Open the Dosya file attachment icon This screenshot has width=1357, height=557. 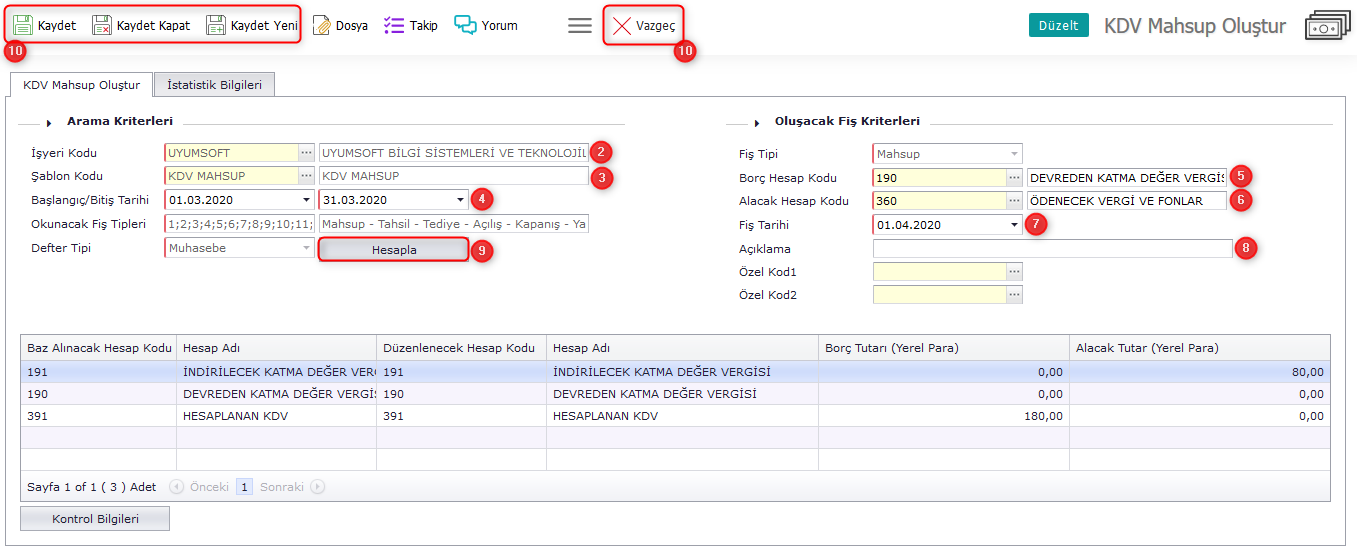(322, 25)
